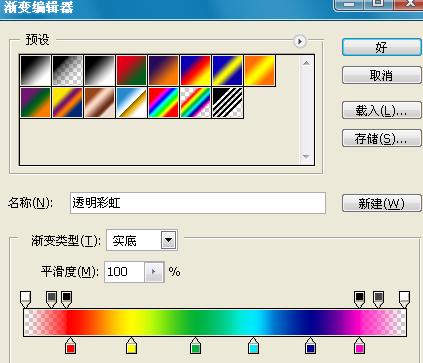The image size is (423, 363).
Task: Select the black opacity stop above red
Action: coord(67,299)
